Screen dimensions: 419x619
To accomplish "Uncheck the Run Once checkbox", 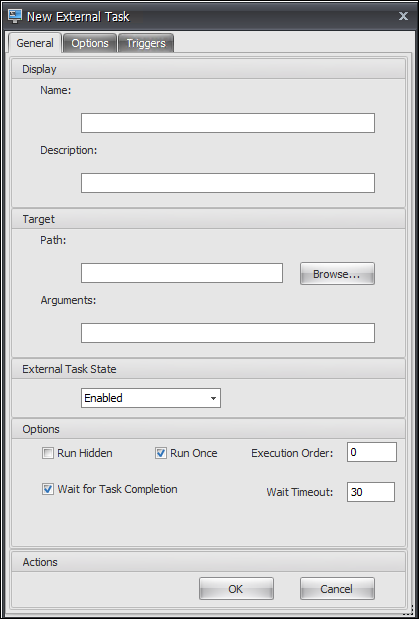I will click(161, 453).
